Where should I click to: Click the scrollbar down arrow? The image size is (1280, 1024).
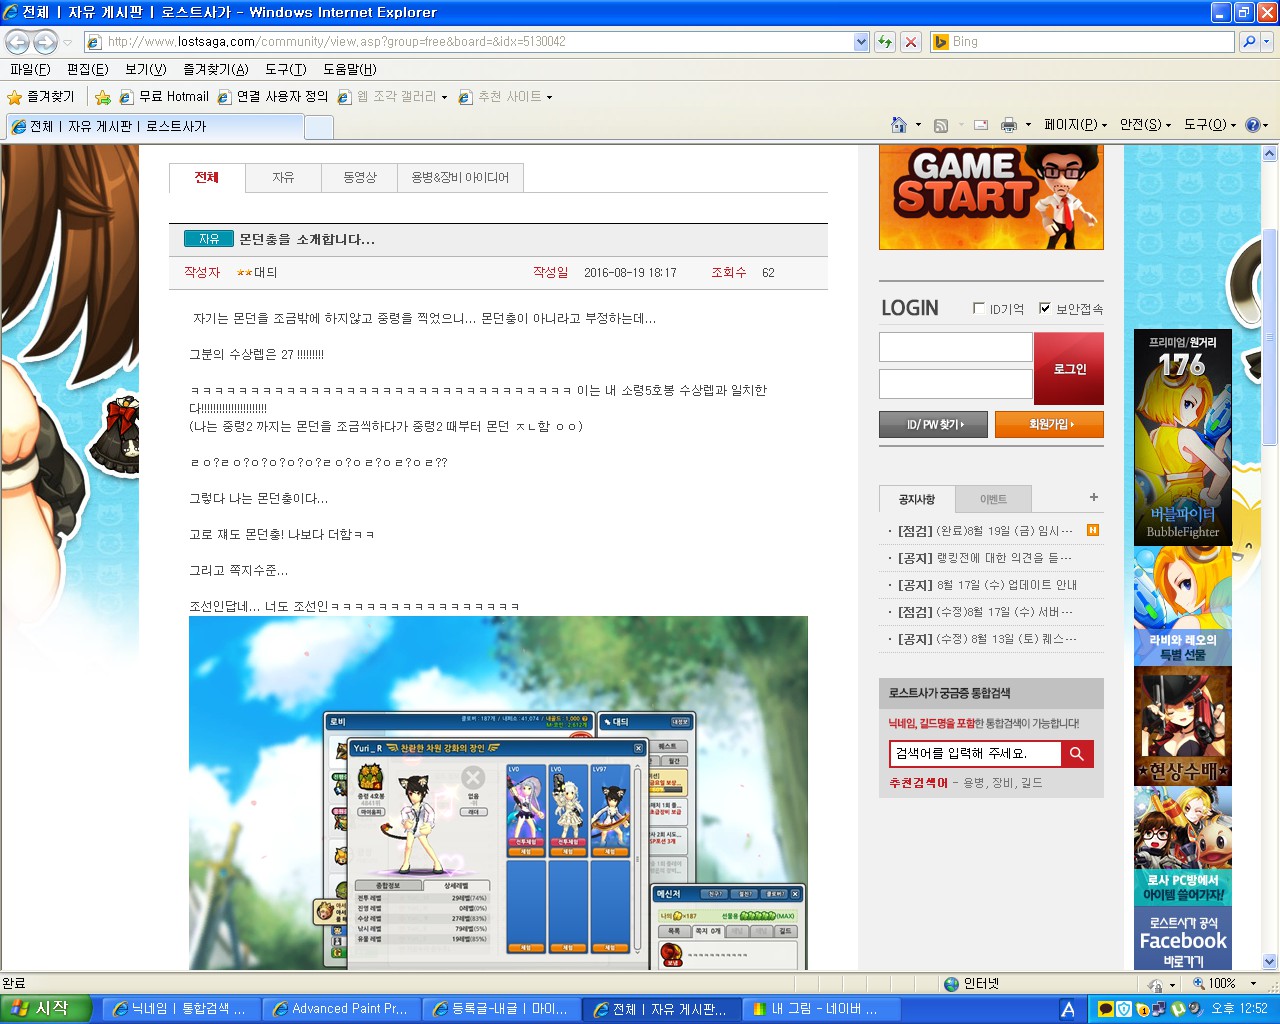click(1269, 962)
